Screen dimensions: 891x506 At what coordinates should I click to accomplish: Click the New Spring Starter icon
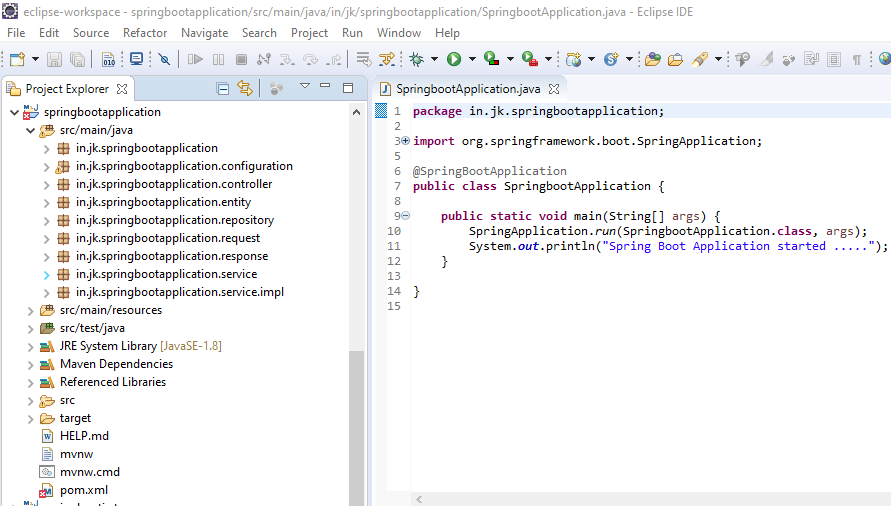611,59
